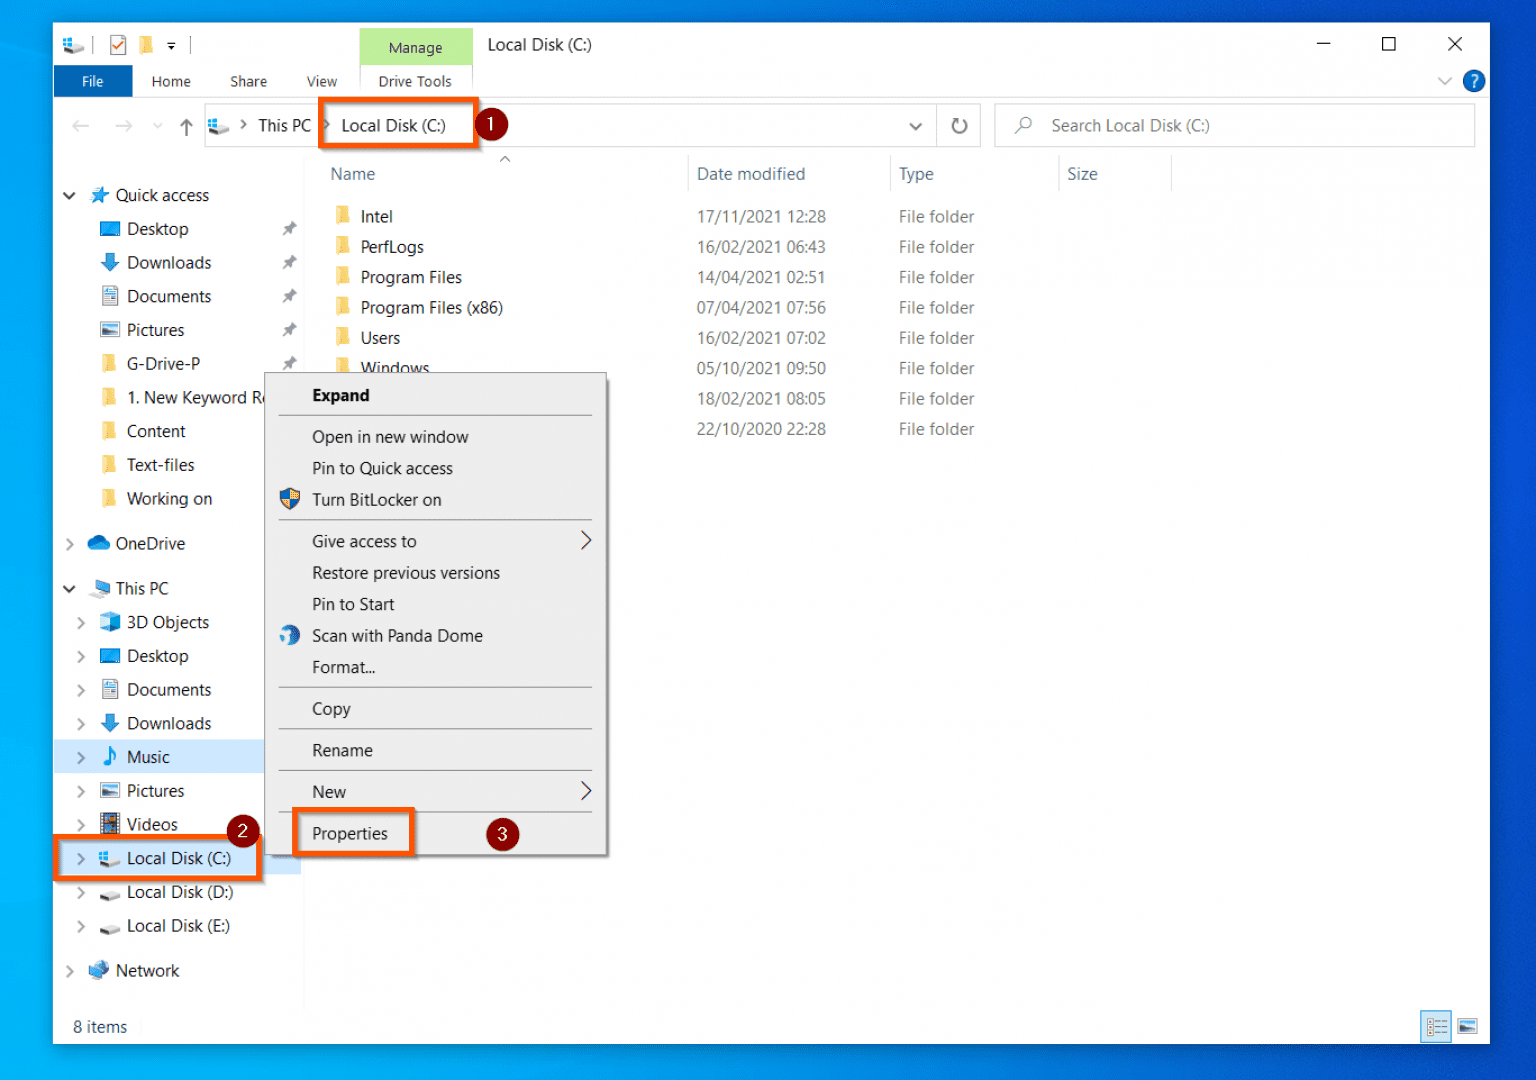This screenshot has width=1536, height=1080.
Task: Open the Quick Access Toolbar customize dropdown
Action: click(171, 45)
